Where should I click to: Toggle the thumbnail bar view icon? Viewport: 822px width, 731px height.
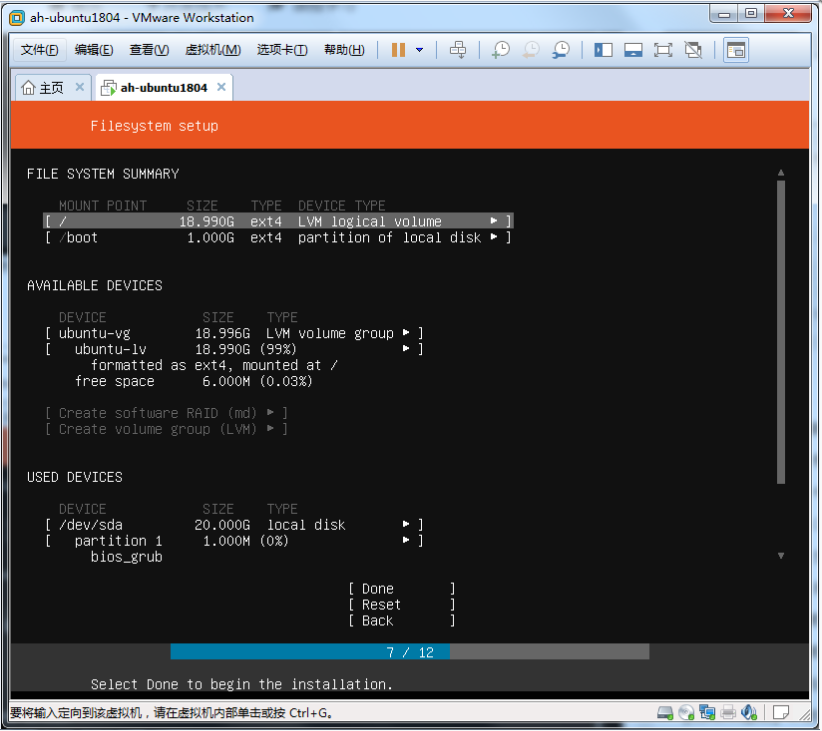pos(633,50)
